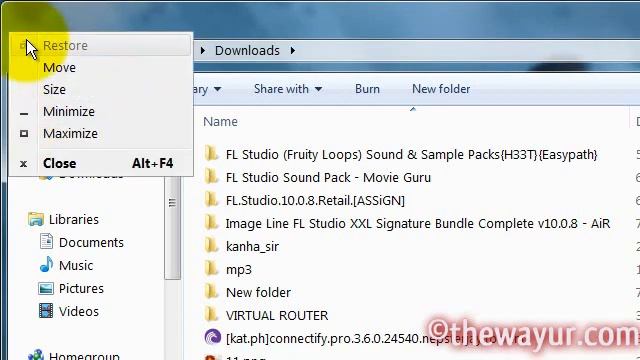Select the VIRTUAL ROUTER folder icon

[x=212, y=314]
